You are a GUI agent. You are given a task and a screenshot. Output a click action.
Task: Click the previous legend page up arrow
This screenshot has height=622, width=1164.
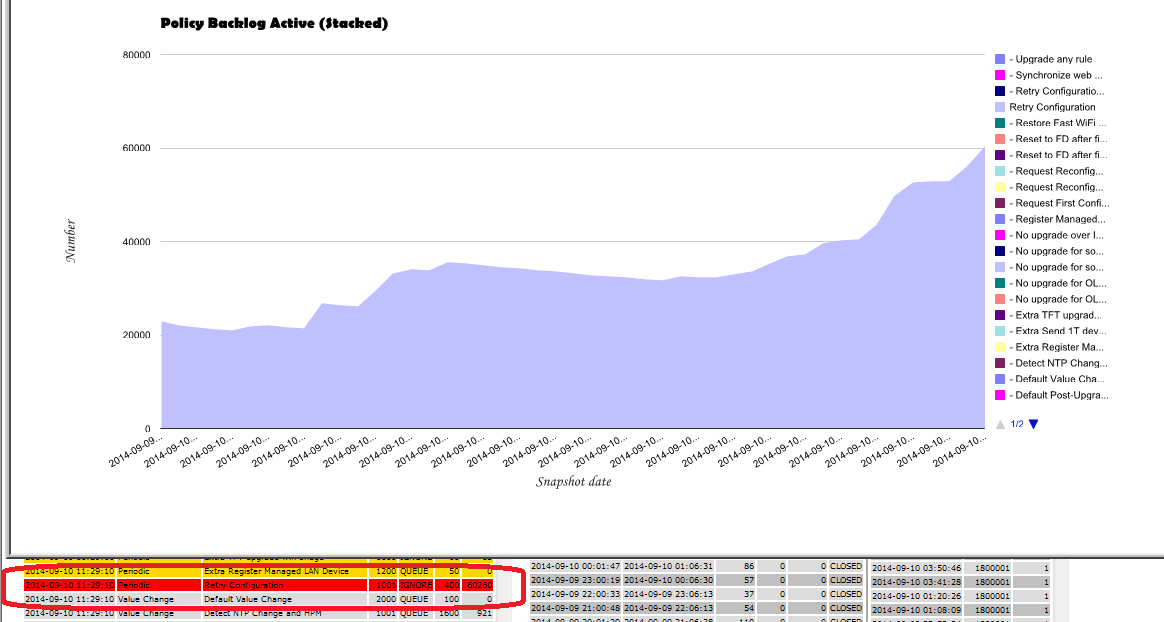pyautogui.click(x=1000, y=424)
